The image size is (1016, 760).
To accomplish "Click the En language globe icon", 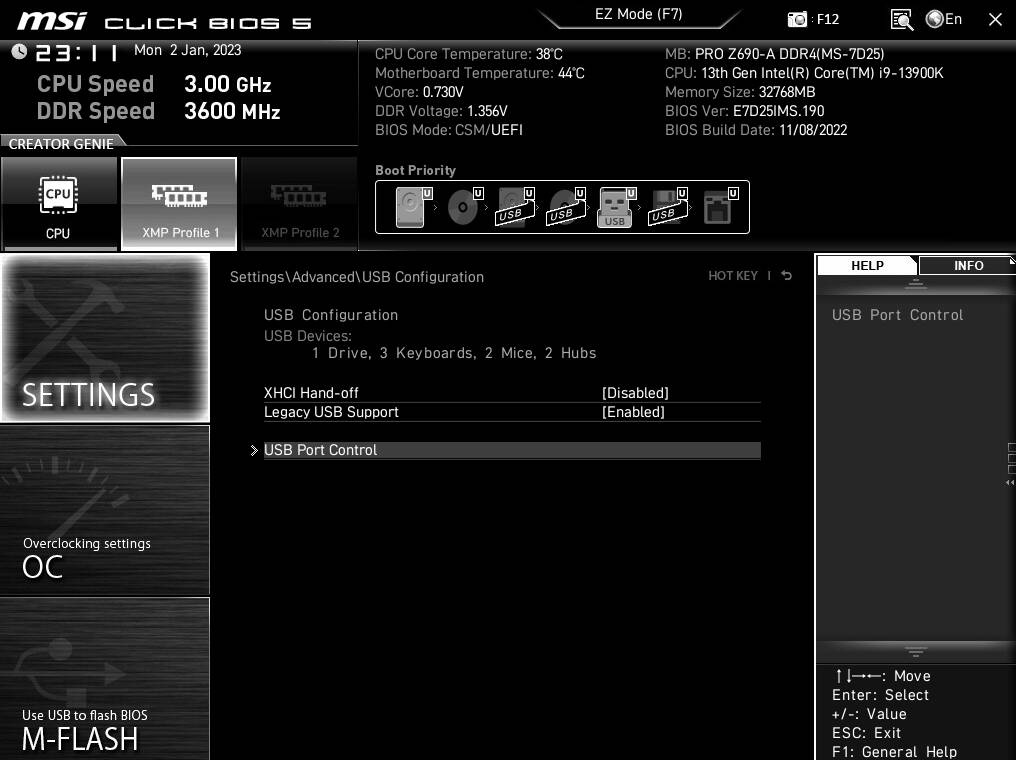I will (x=936, y=18).
